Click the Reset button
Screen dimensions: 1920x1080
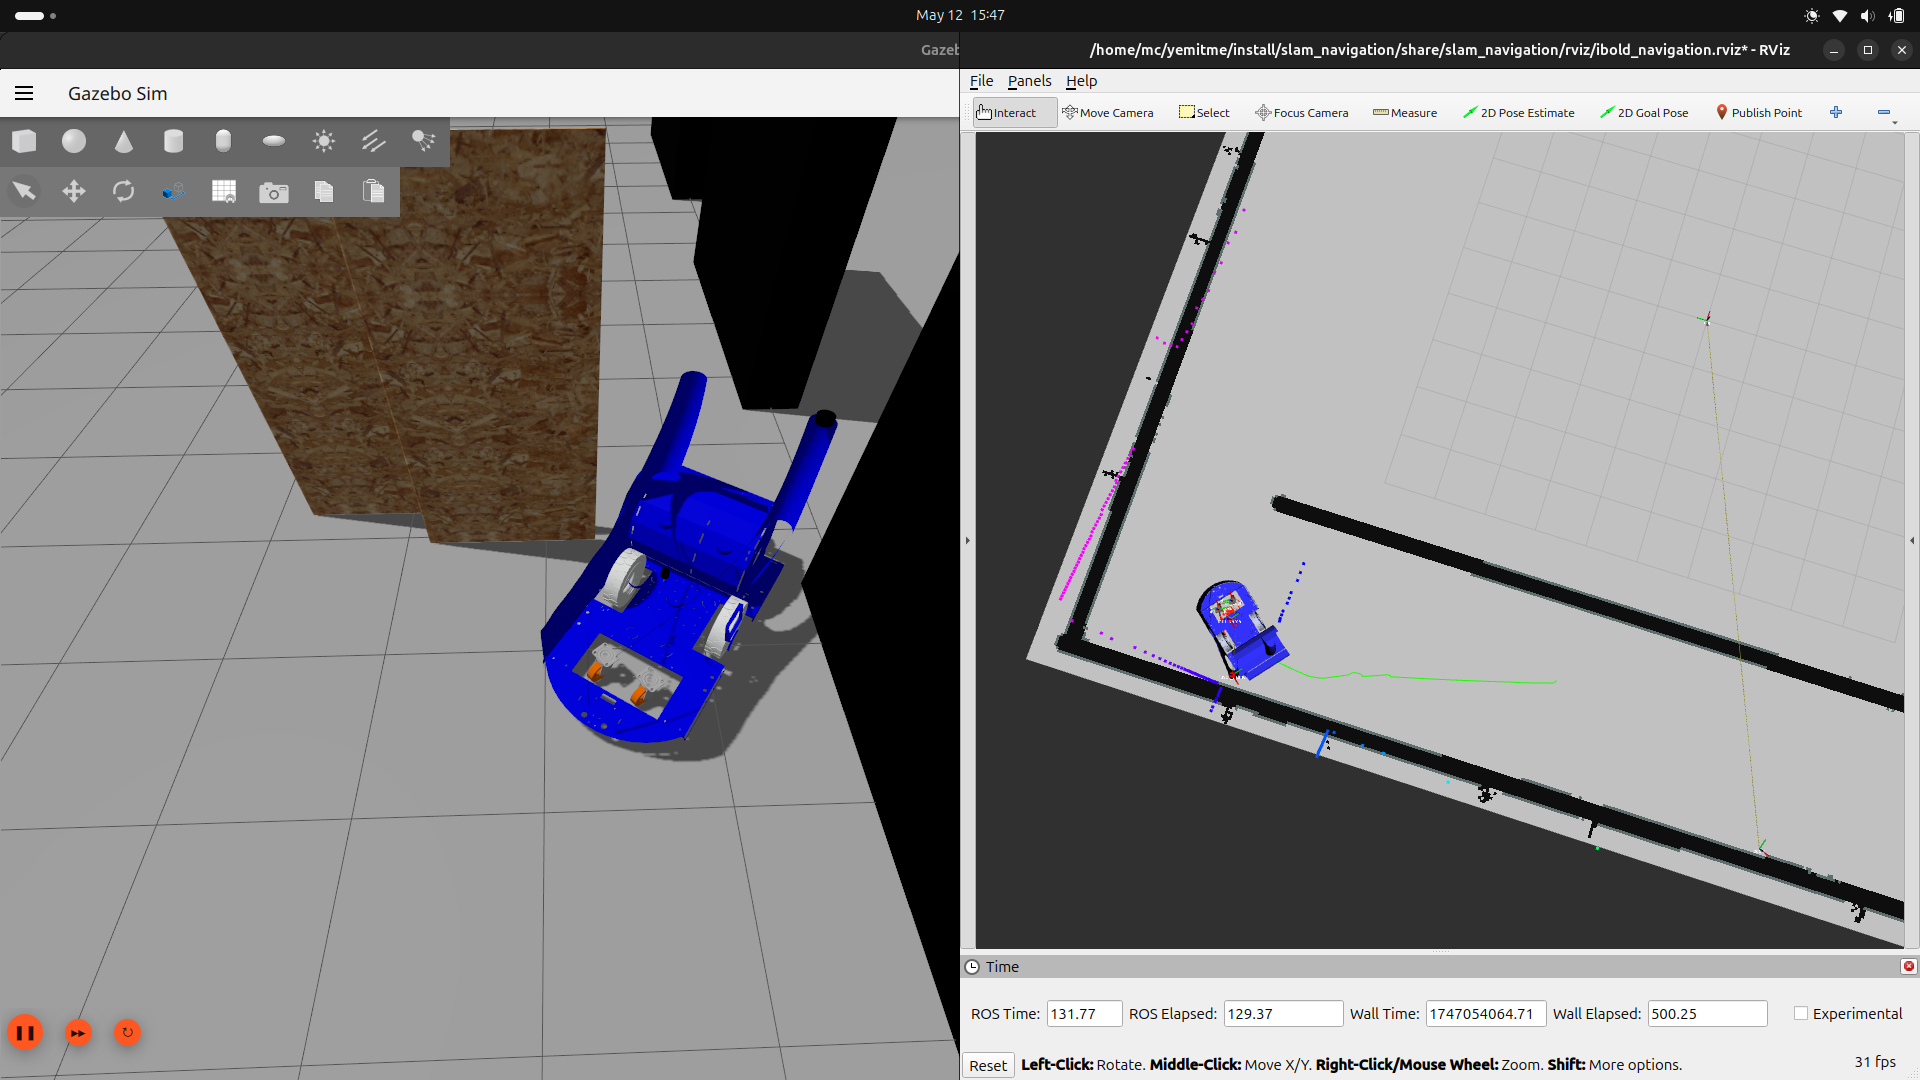point(988,1065)
